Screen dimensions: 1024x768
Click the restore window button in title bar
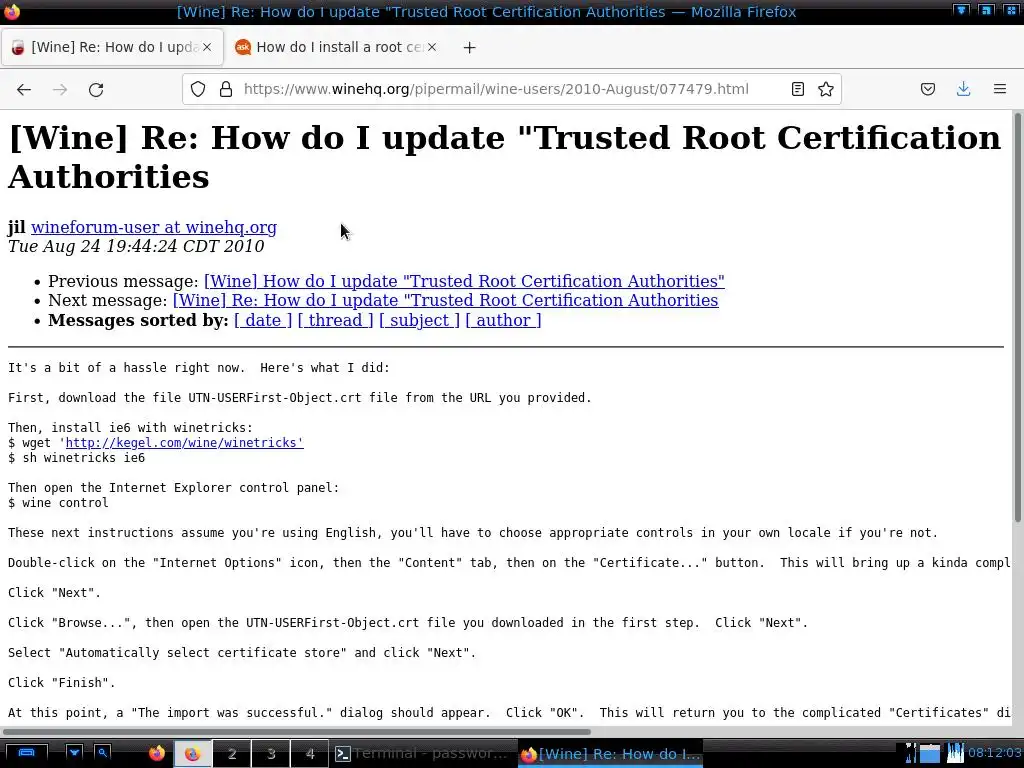tap(986, 10)
